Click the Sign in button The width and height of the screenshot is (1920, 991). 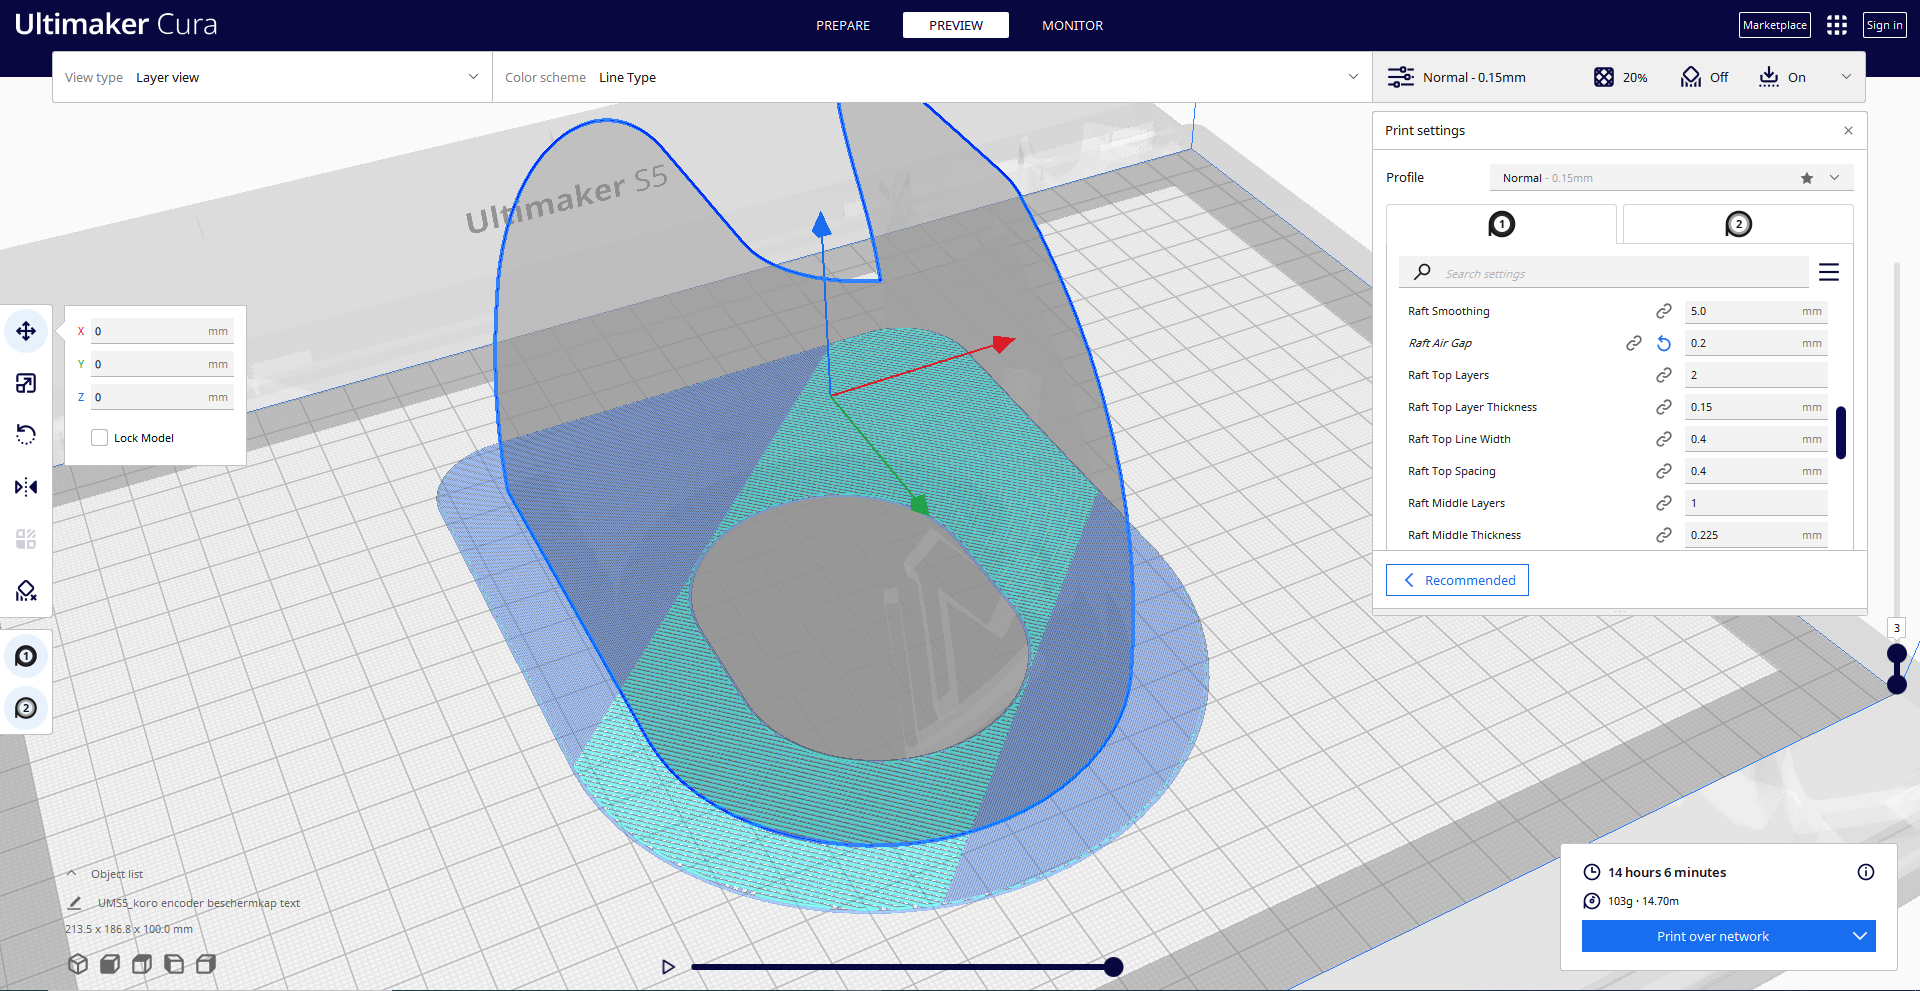[x=1884, y=25]
